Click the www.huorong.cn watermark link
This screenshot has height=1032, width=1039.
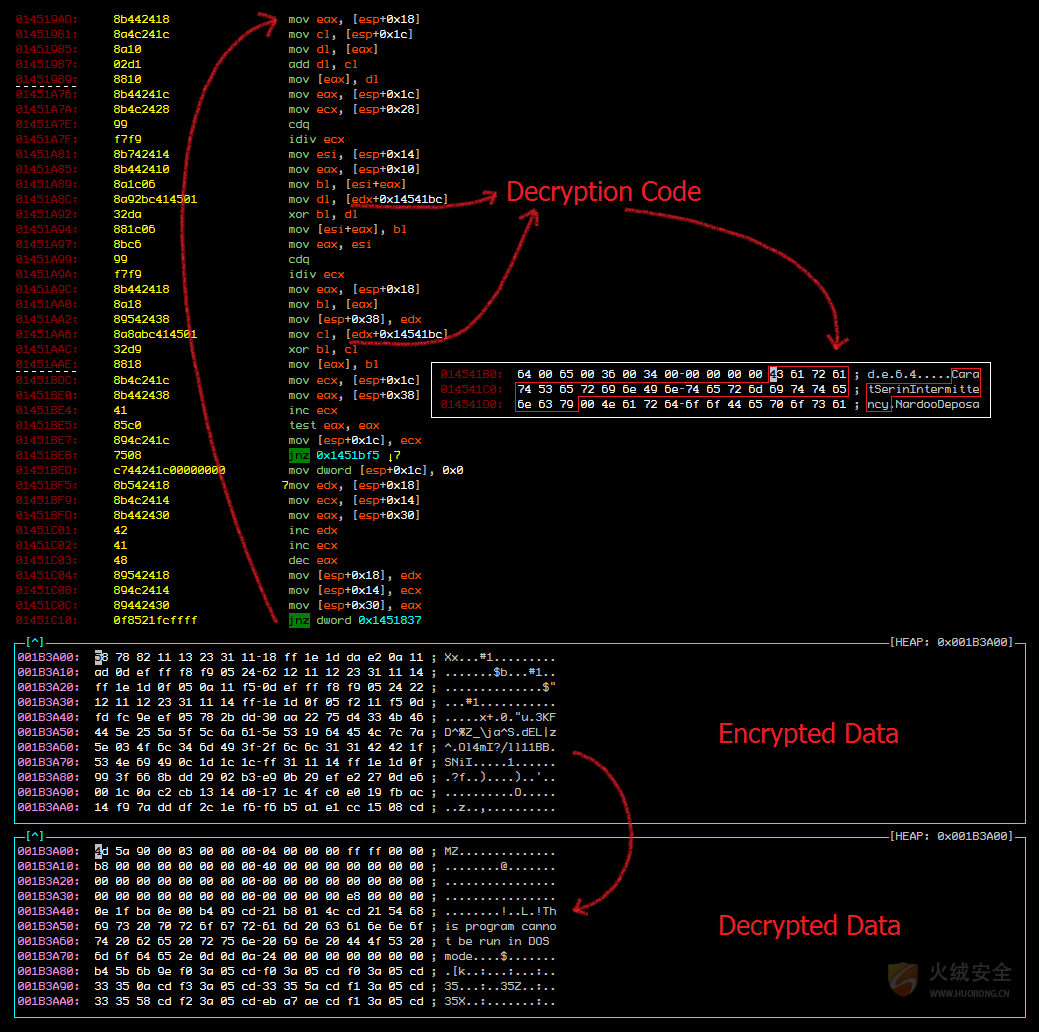(969, 994)
